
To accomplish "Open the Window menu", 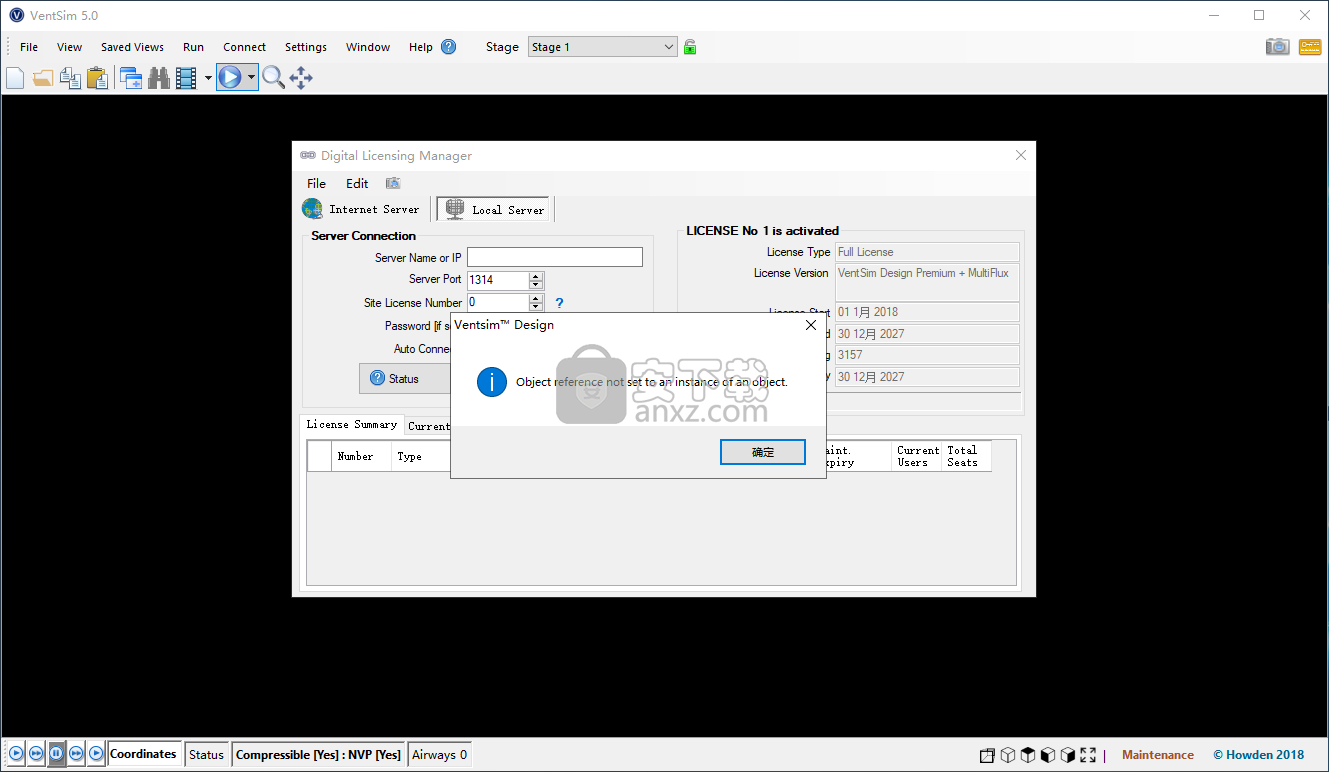I will tap(368, 47).
